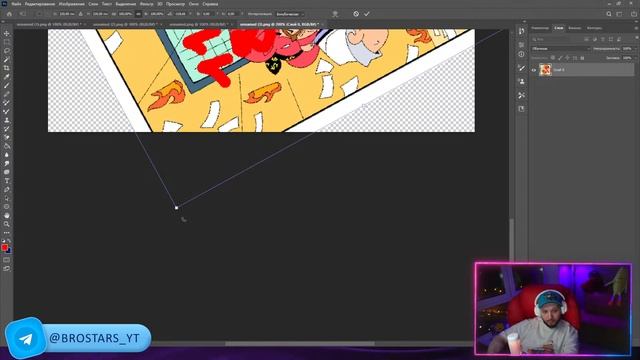
Task: Open the layer opacity dropdown arrow
Action: tap(635, 49)
